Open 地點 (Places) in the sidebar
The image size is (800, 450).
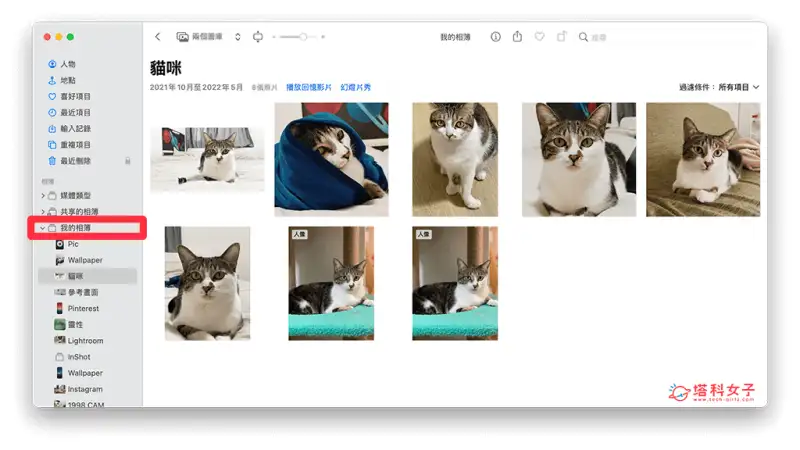tap(67, 80)
